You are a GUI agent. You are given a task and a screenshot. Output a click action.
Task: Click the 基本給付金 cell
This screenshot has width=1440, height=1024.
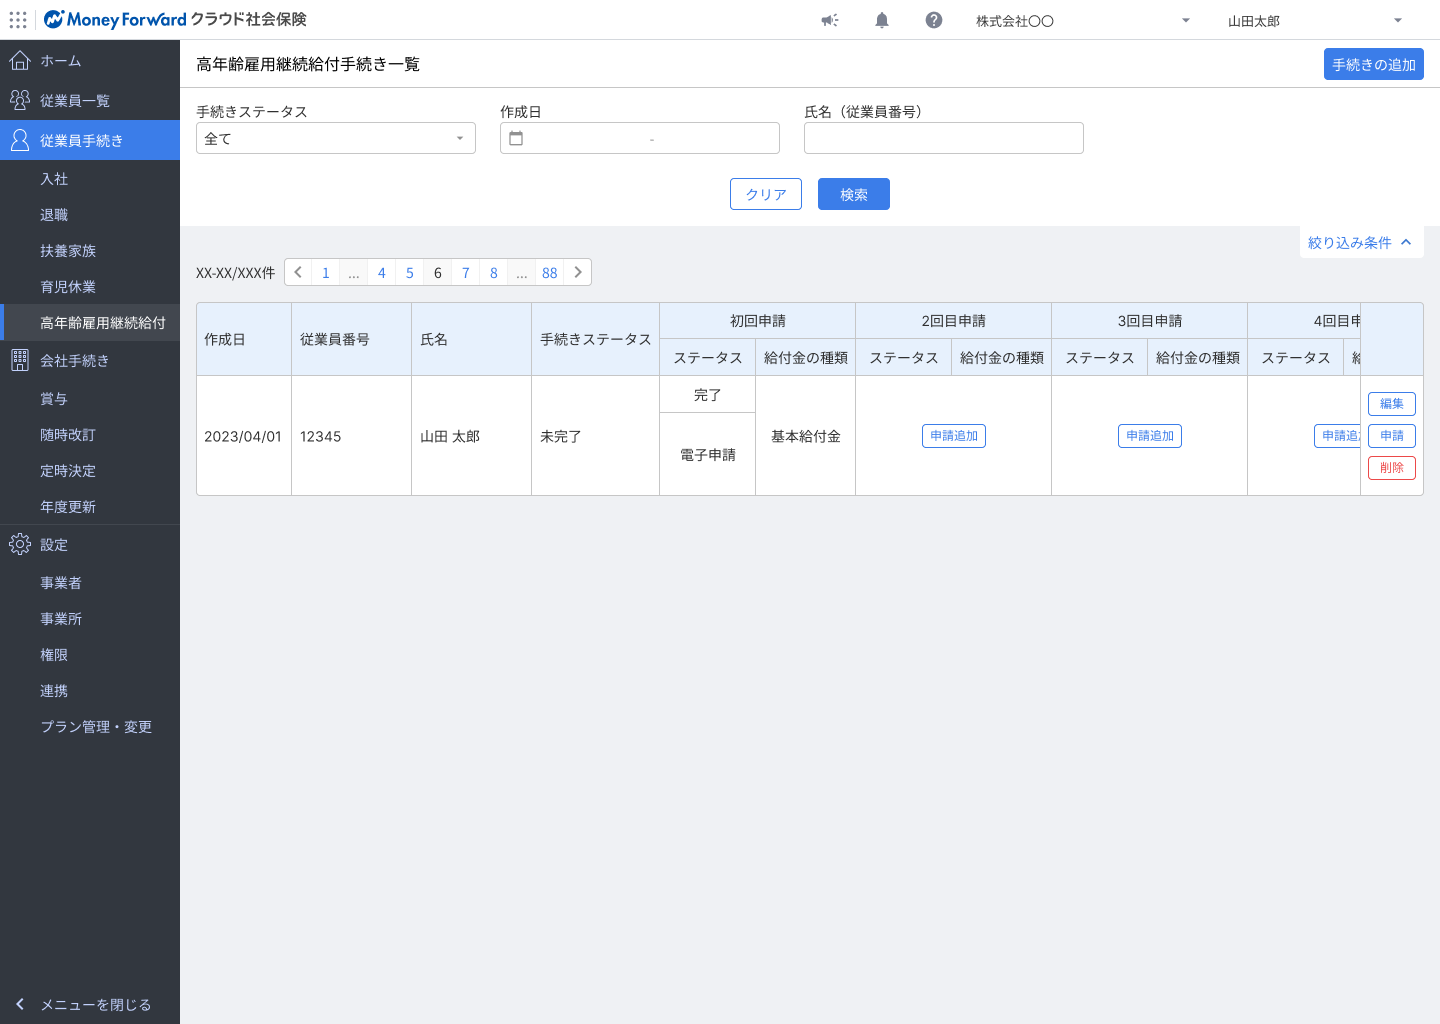click(806, 436)
